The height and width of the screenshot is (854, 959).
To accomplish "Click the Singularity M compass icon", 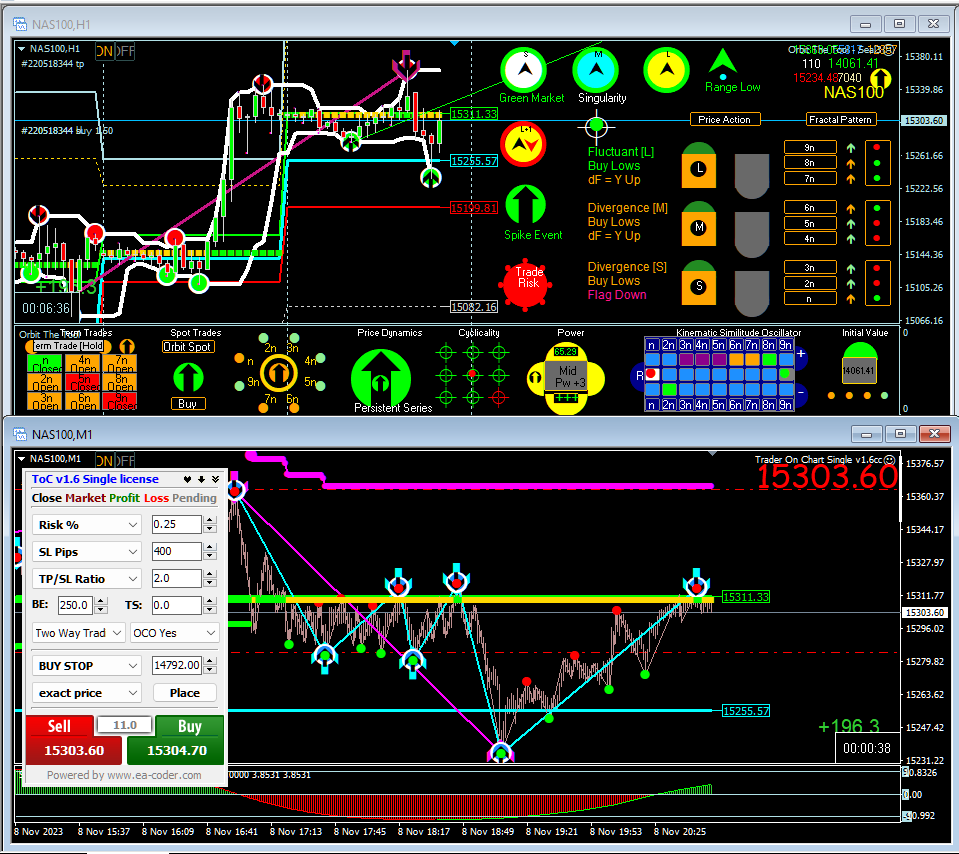I will point(596,70).
